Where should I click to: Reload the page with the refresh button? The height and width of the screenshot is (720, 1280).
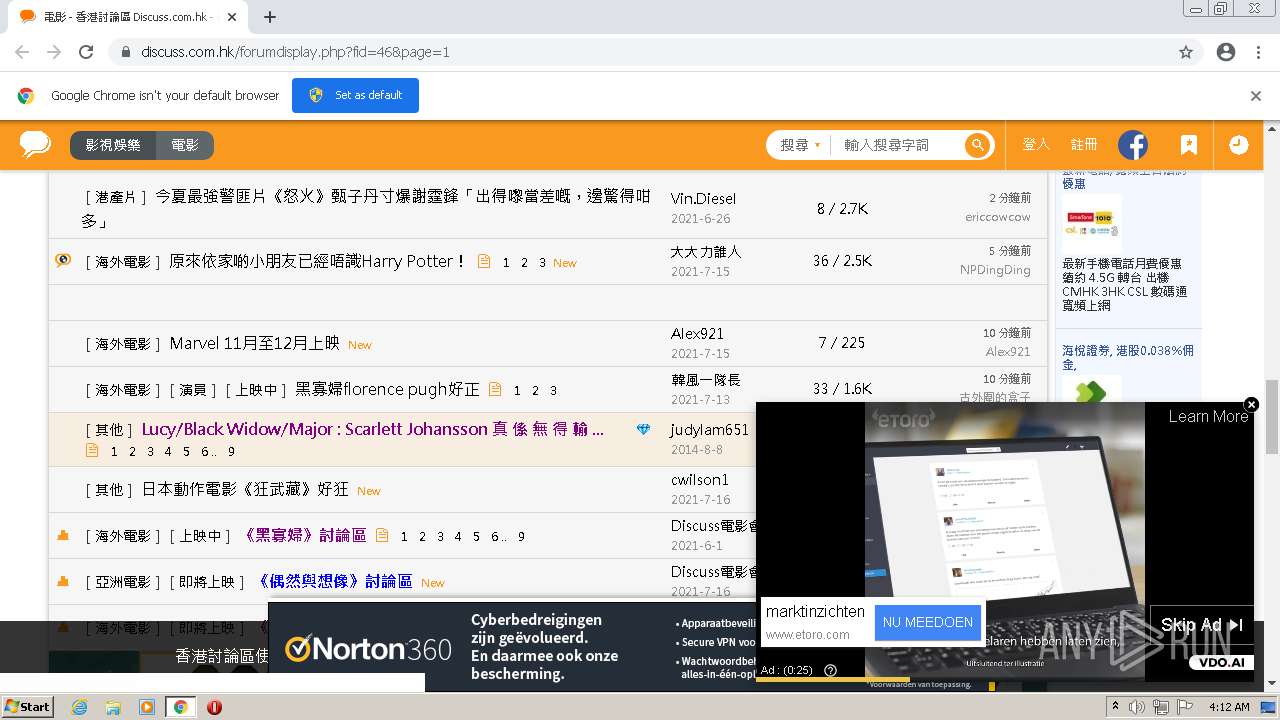click(86, 52)
